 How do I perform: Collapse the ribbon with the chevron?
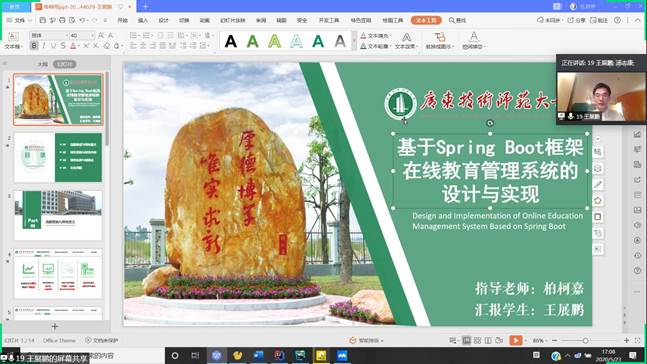(639, 20)
